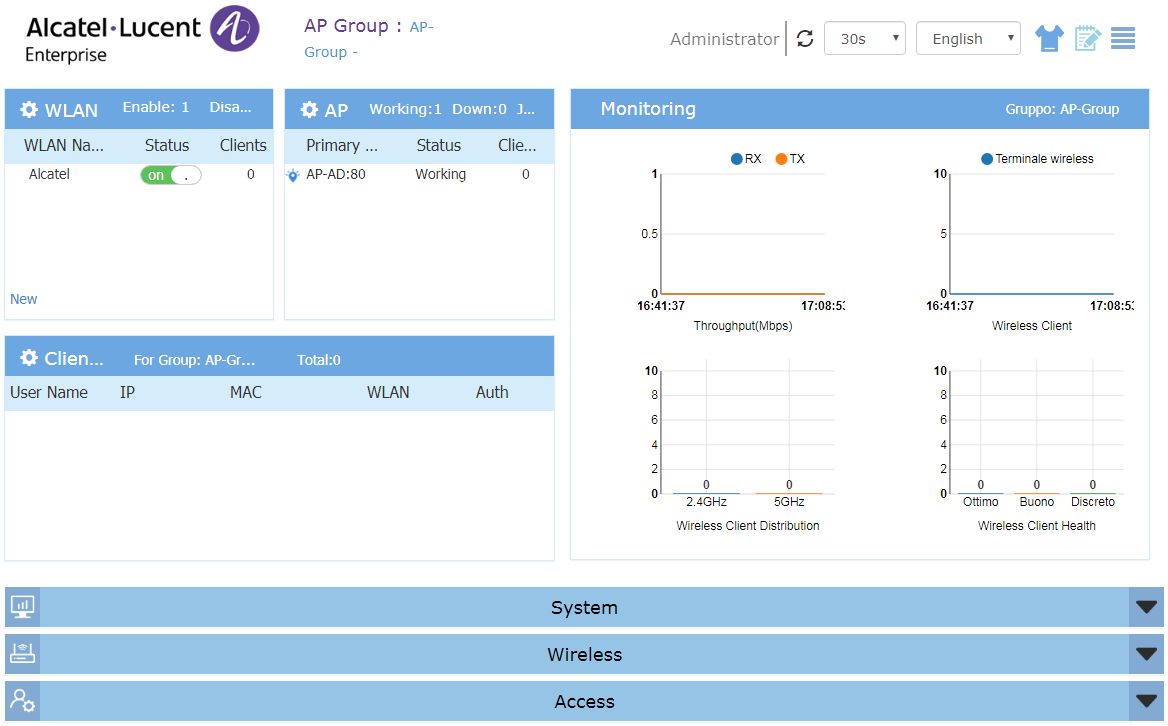Toggle the Alcatel WLAN status switch
Viewport: 1168px width, 726px height.
(x=171, y=175)
